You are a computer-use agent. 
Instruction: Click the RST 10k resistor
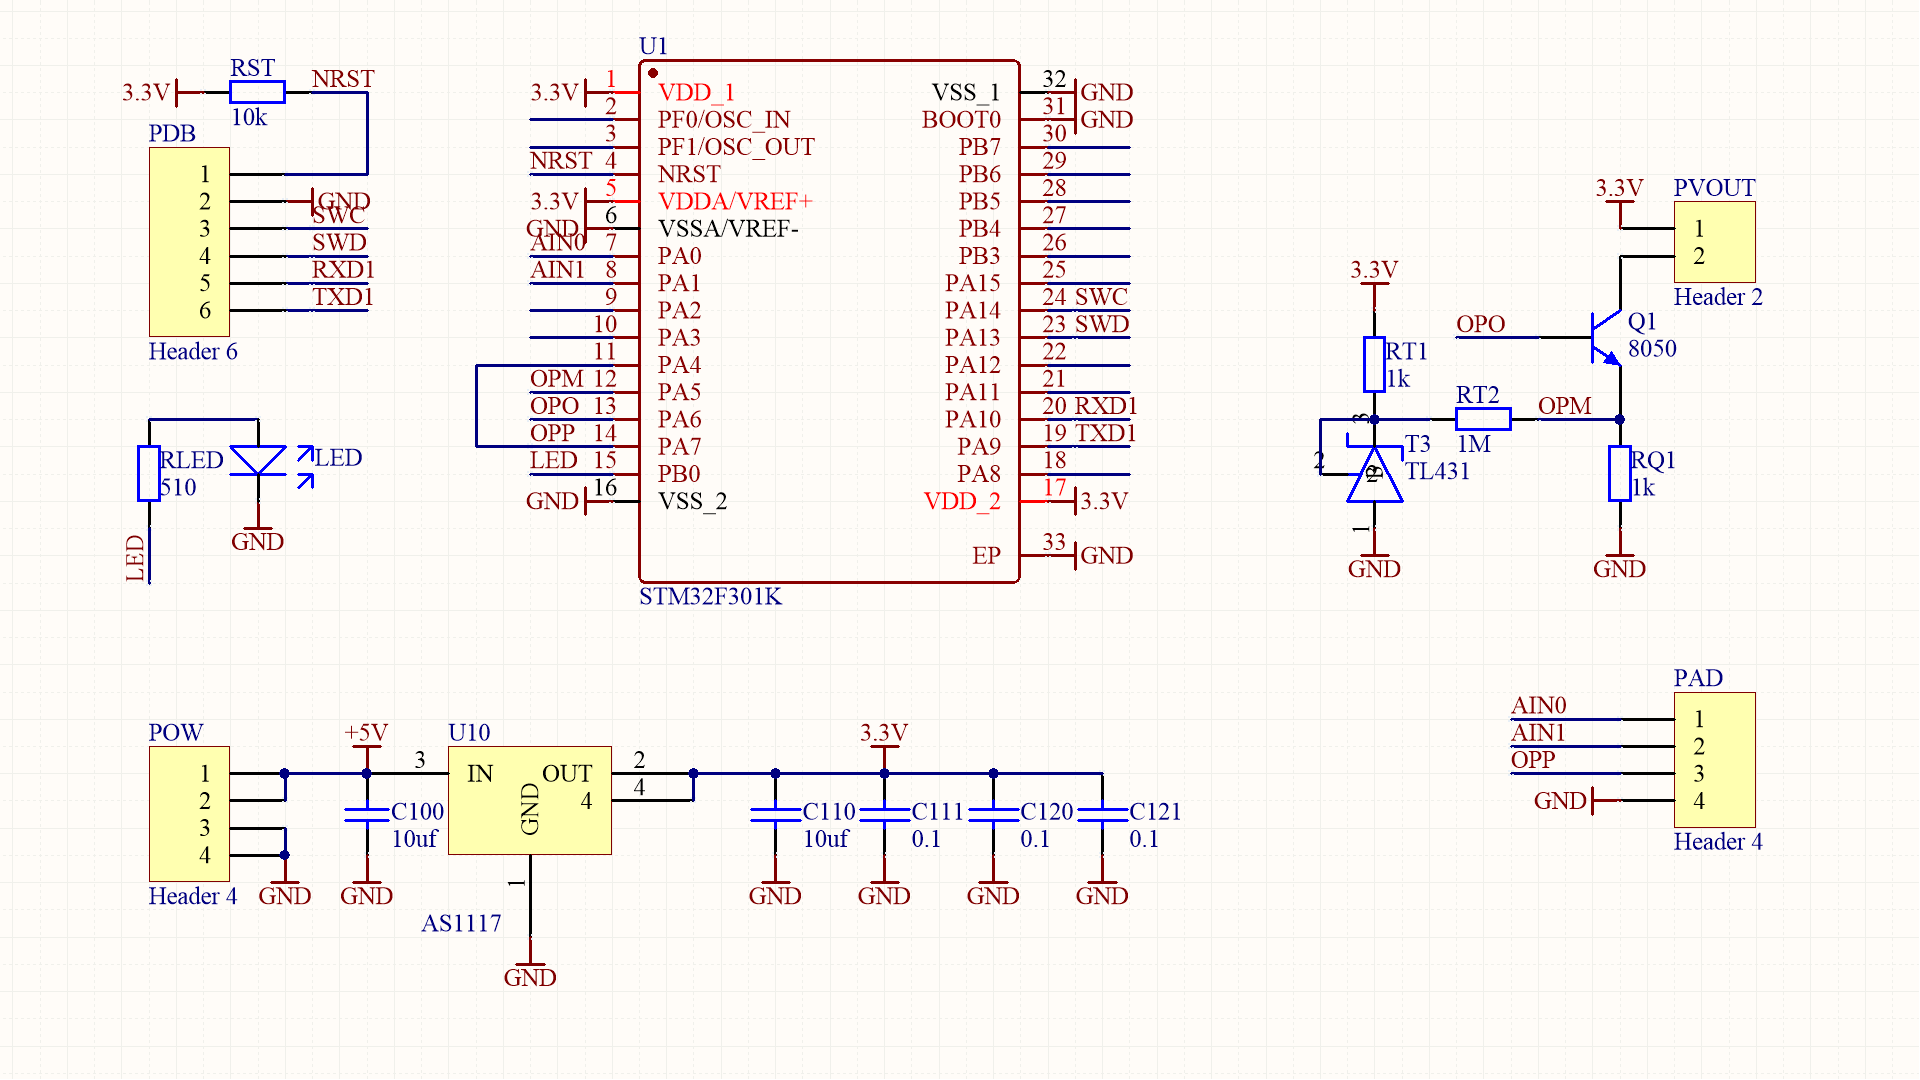[257, 92]
